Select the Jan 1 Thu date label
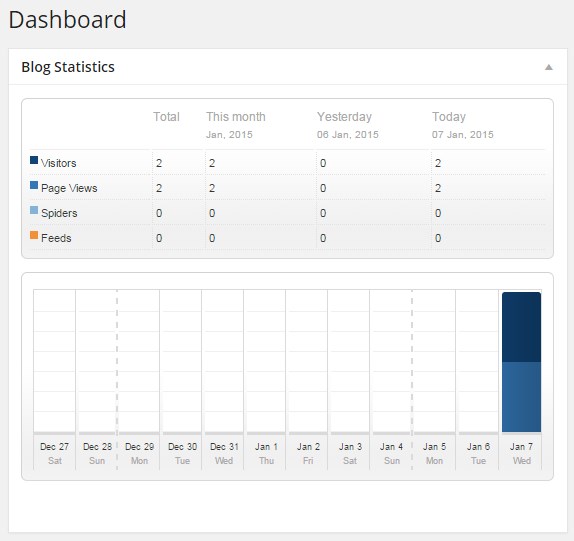 point(266,454)
